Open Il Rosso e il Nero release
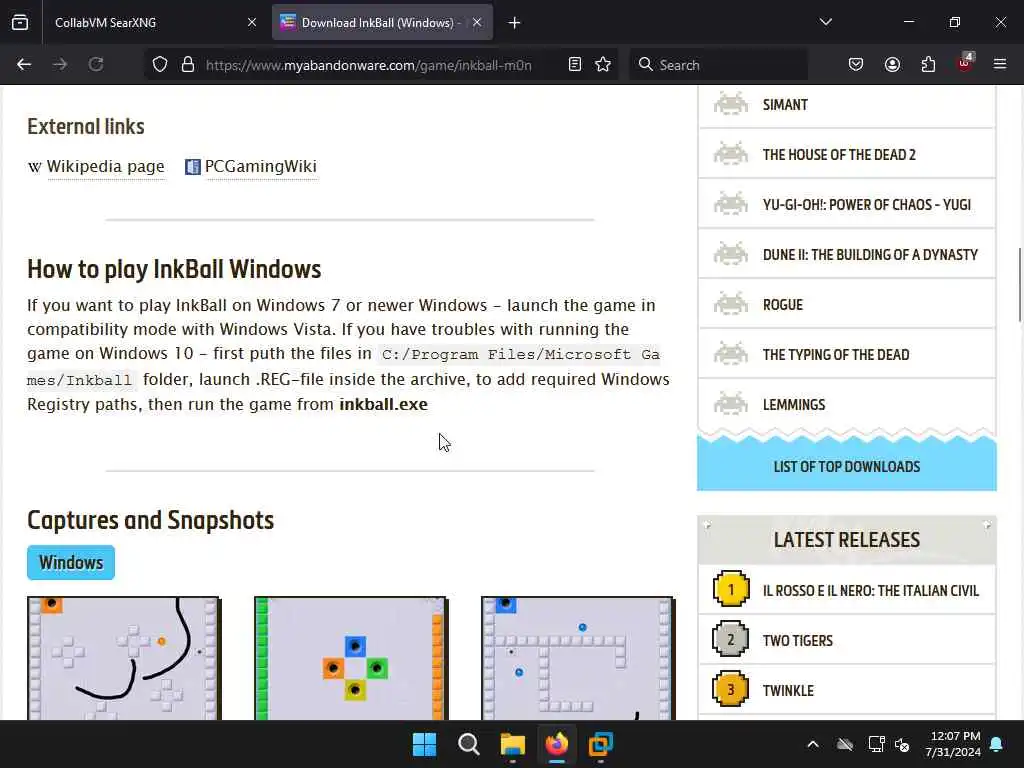This screenshot has height=768, width=1024. point(871,590)
